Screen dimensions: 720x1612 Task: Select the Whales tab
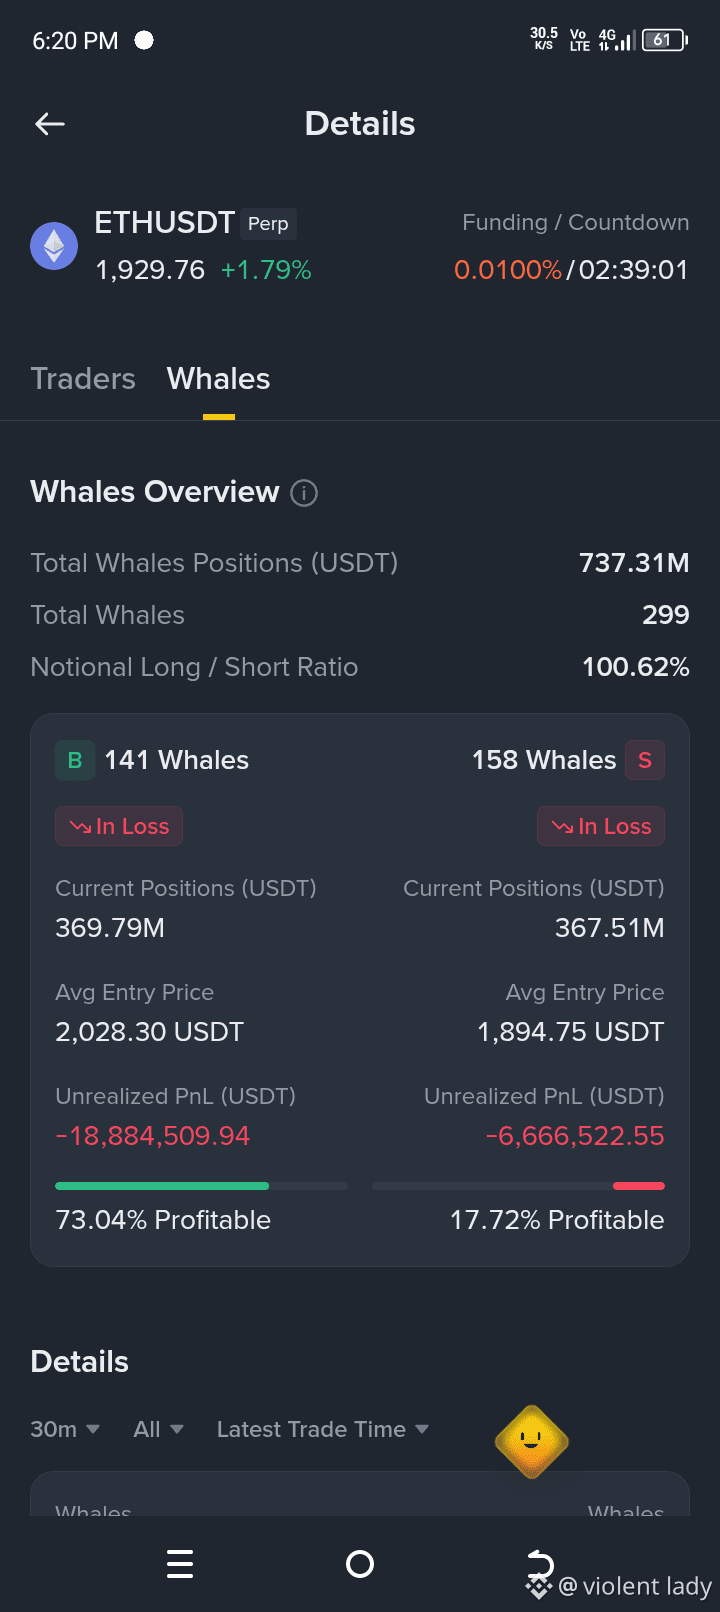point(218,379)
